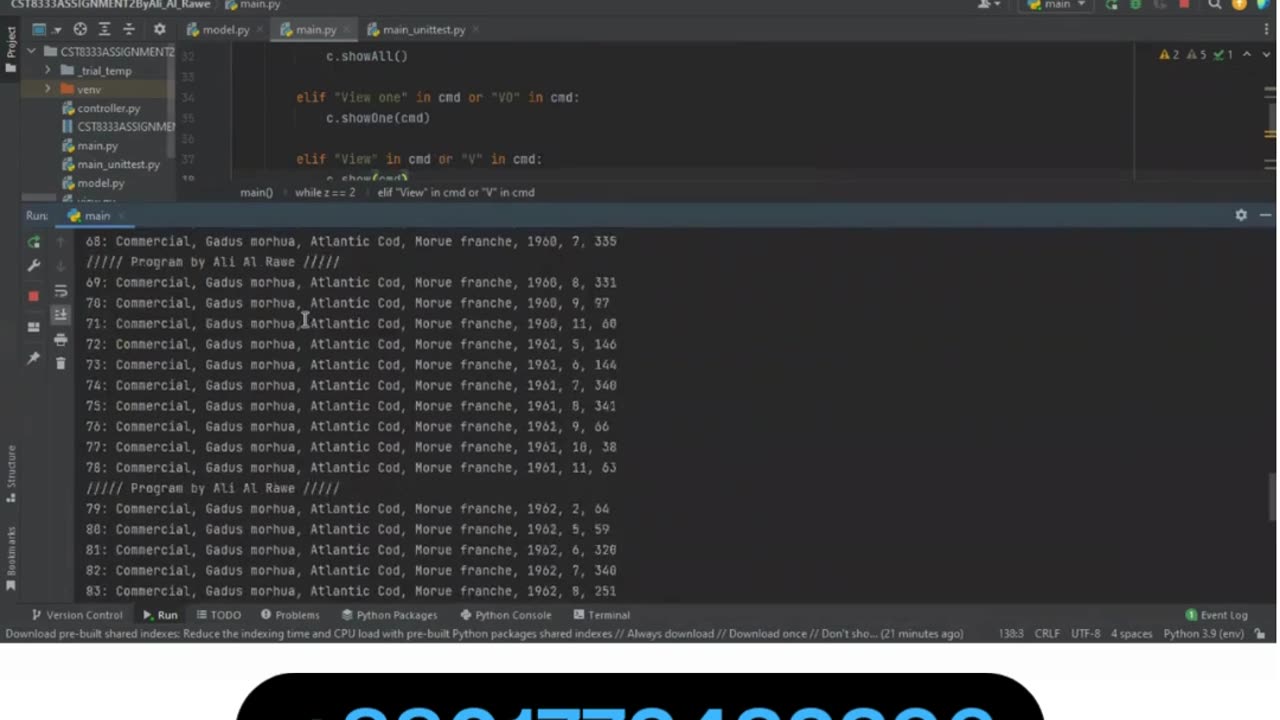The image size is (1280, 720).
Task: Open Python Packages tool window
Action: 389,615
